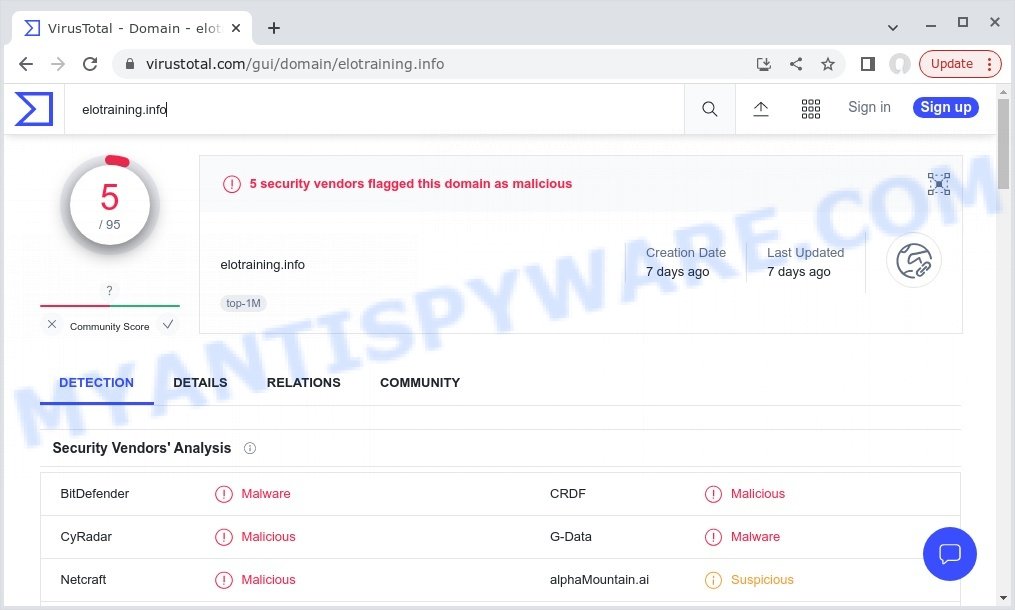
Task: Click the address bar URL
Action: point(295,64)
